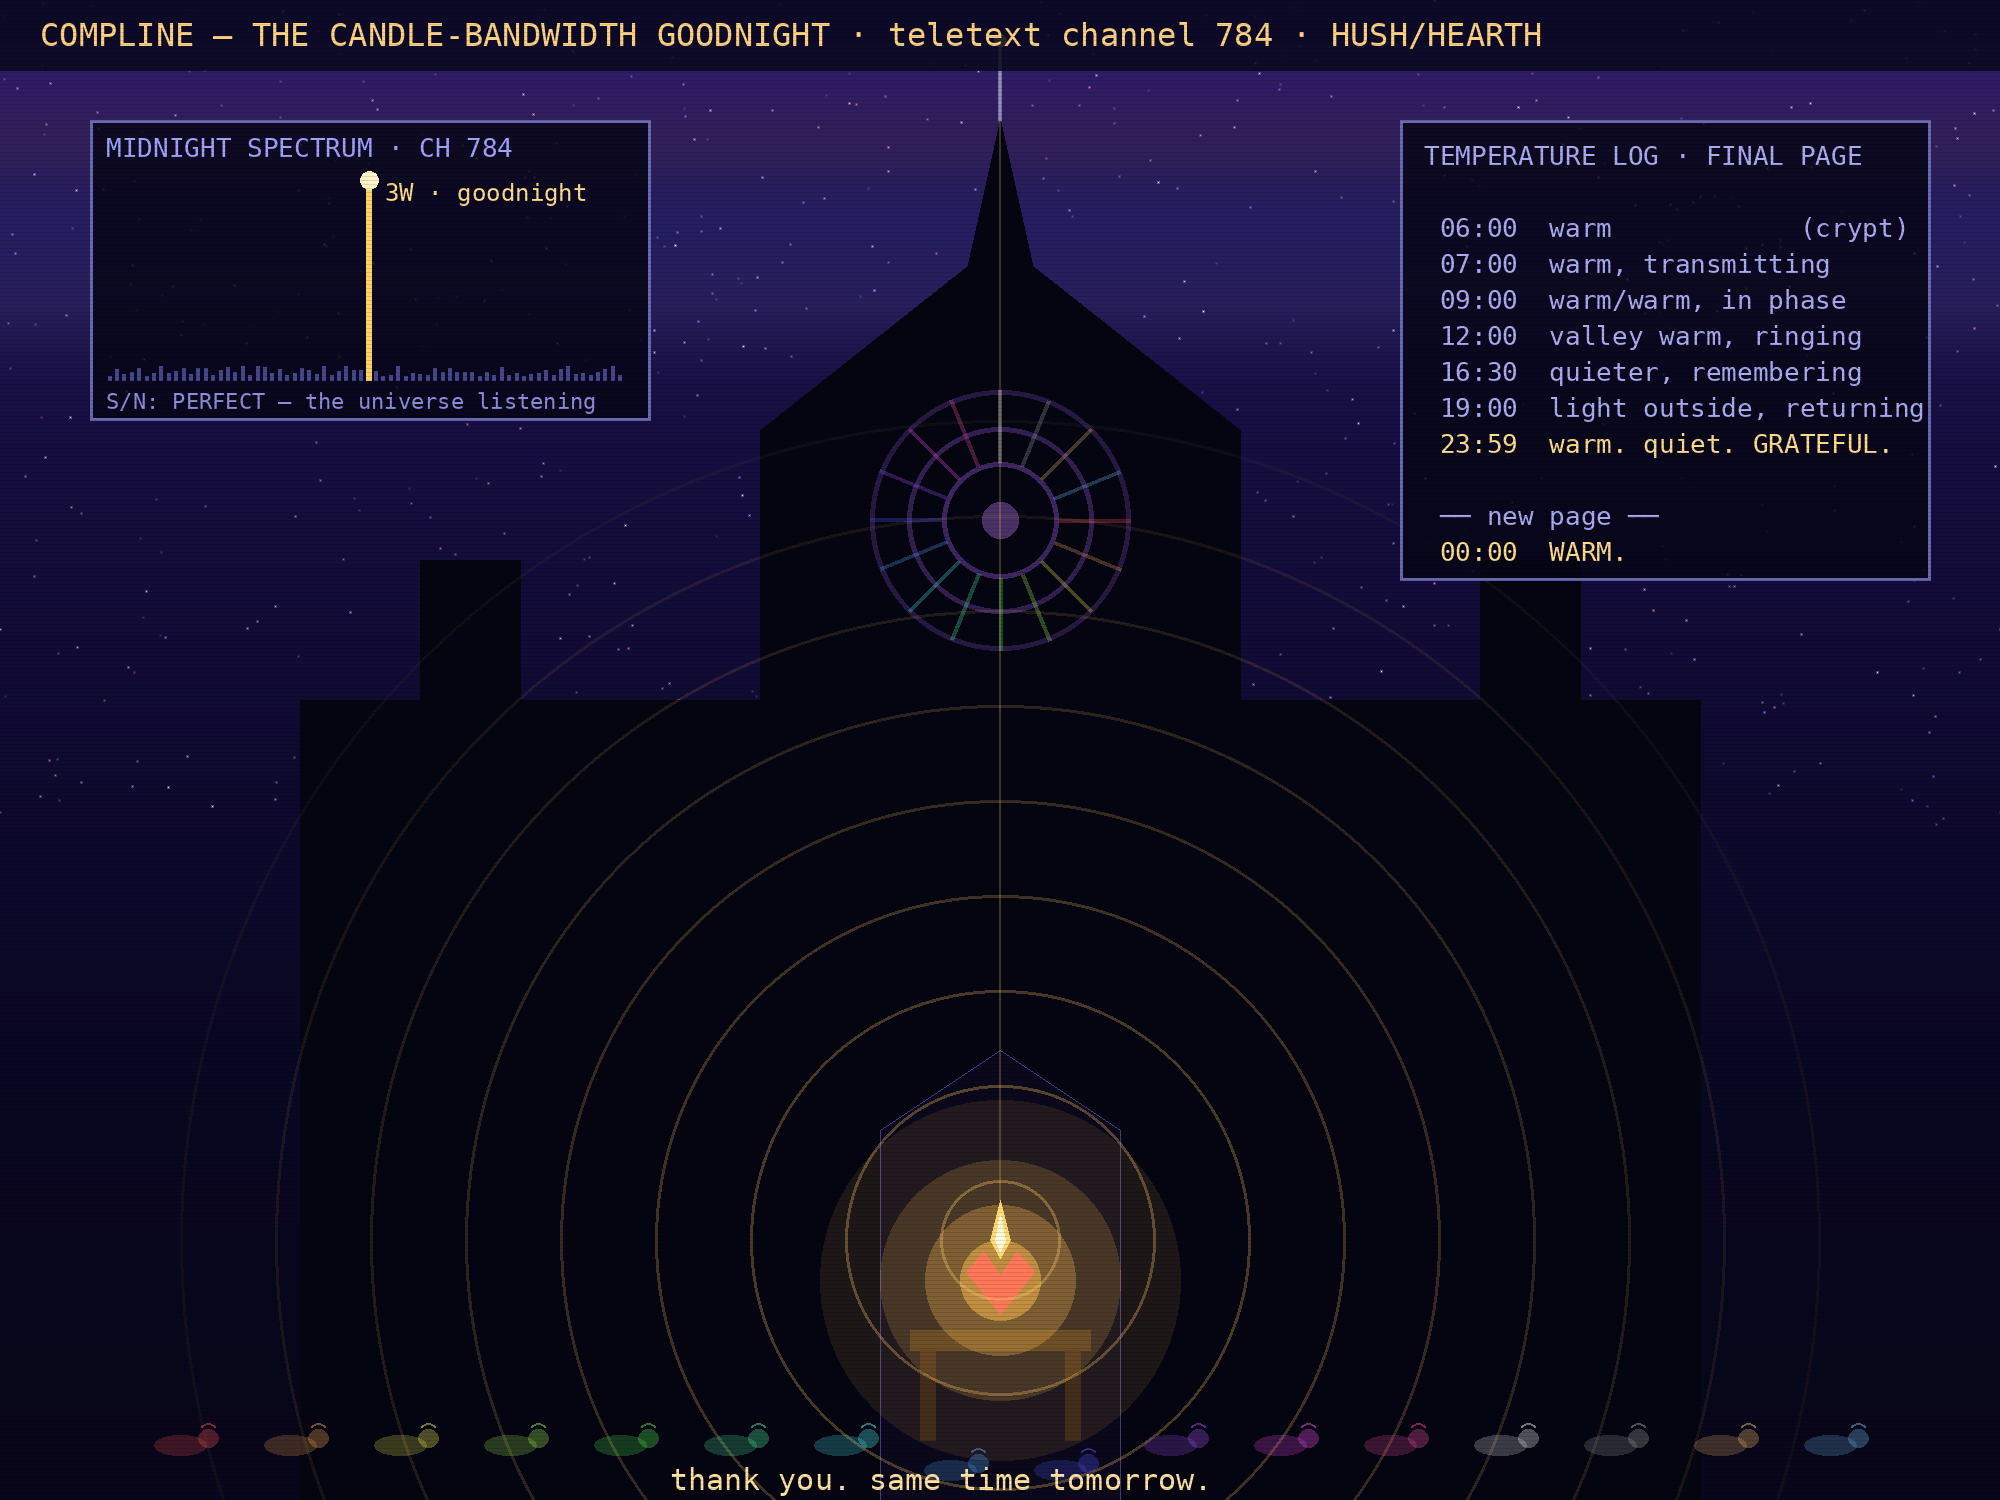Click the magenta purple sleeping figure
This screenshot has height=1500, width=2000.
[1287, 1441]
